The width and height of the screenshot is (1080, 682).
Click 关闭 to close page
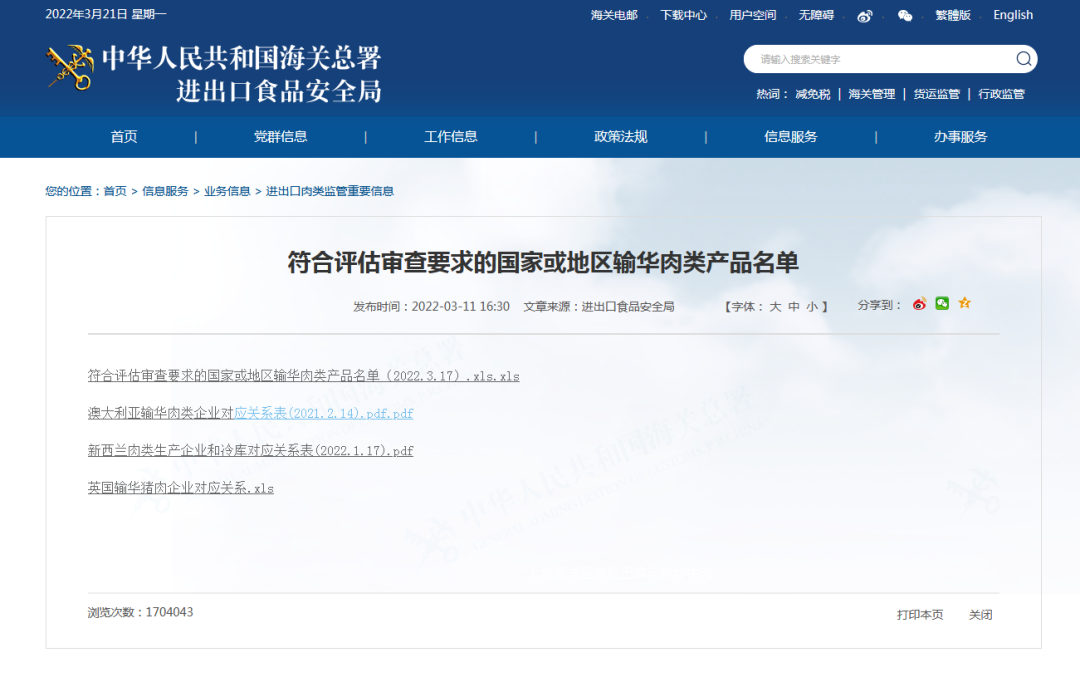[x=981, y=614]
